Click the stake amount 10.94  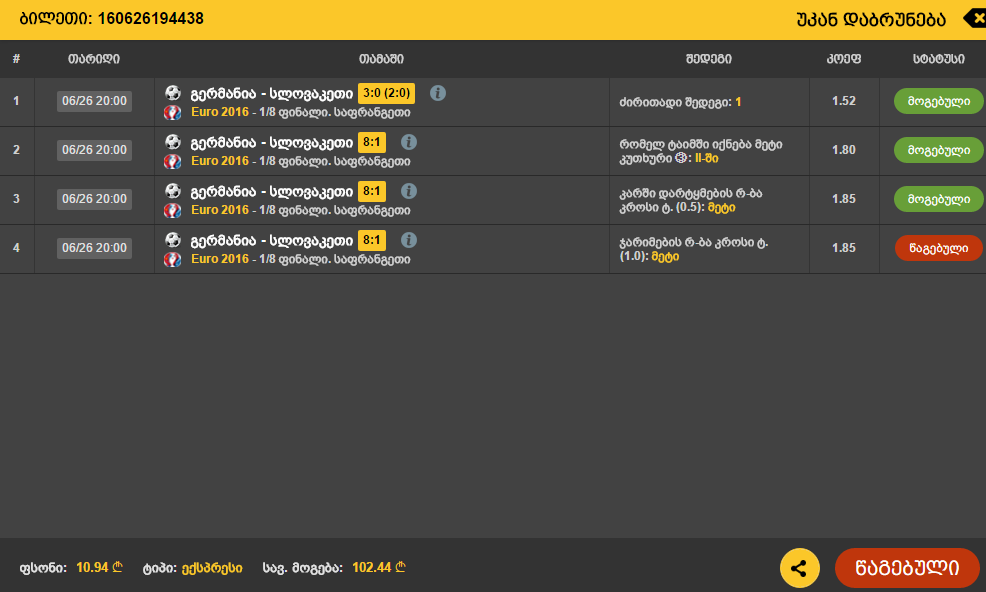click(99, 568)
